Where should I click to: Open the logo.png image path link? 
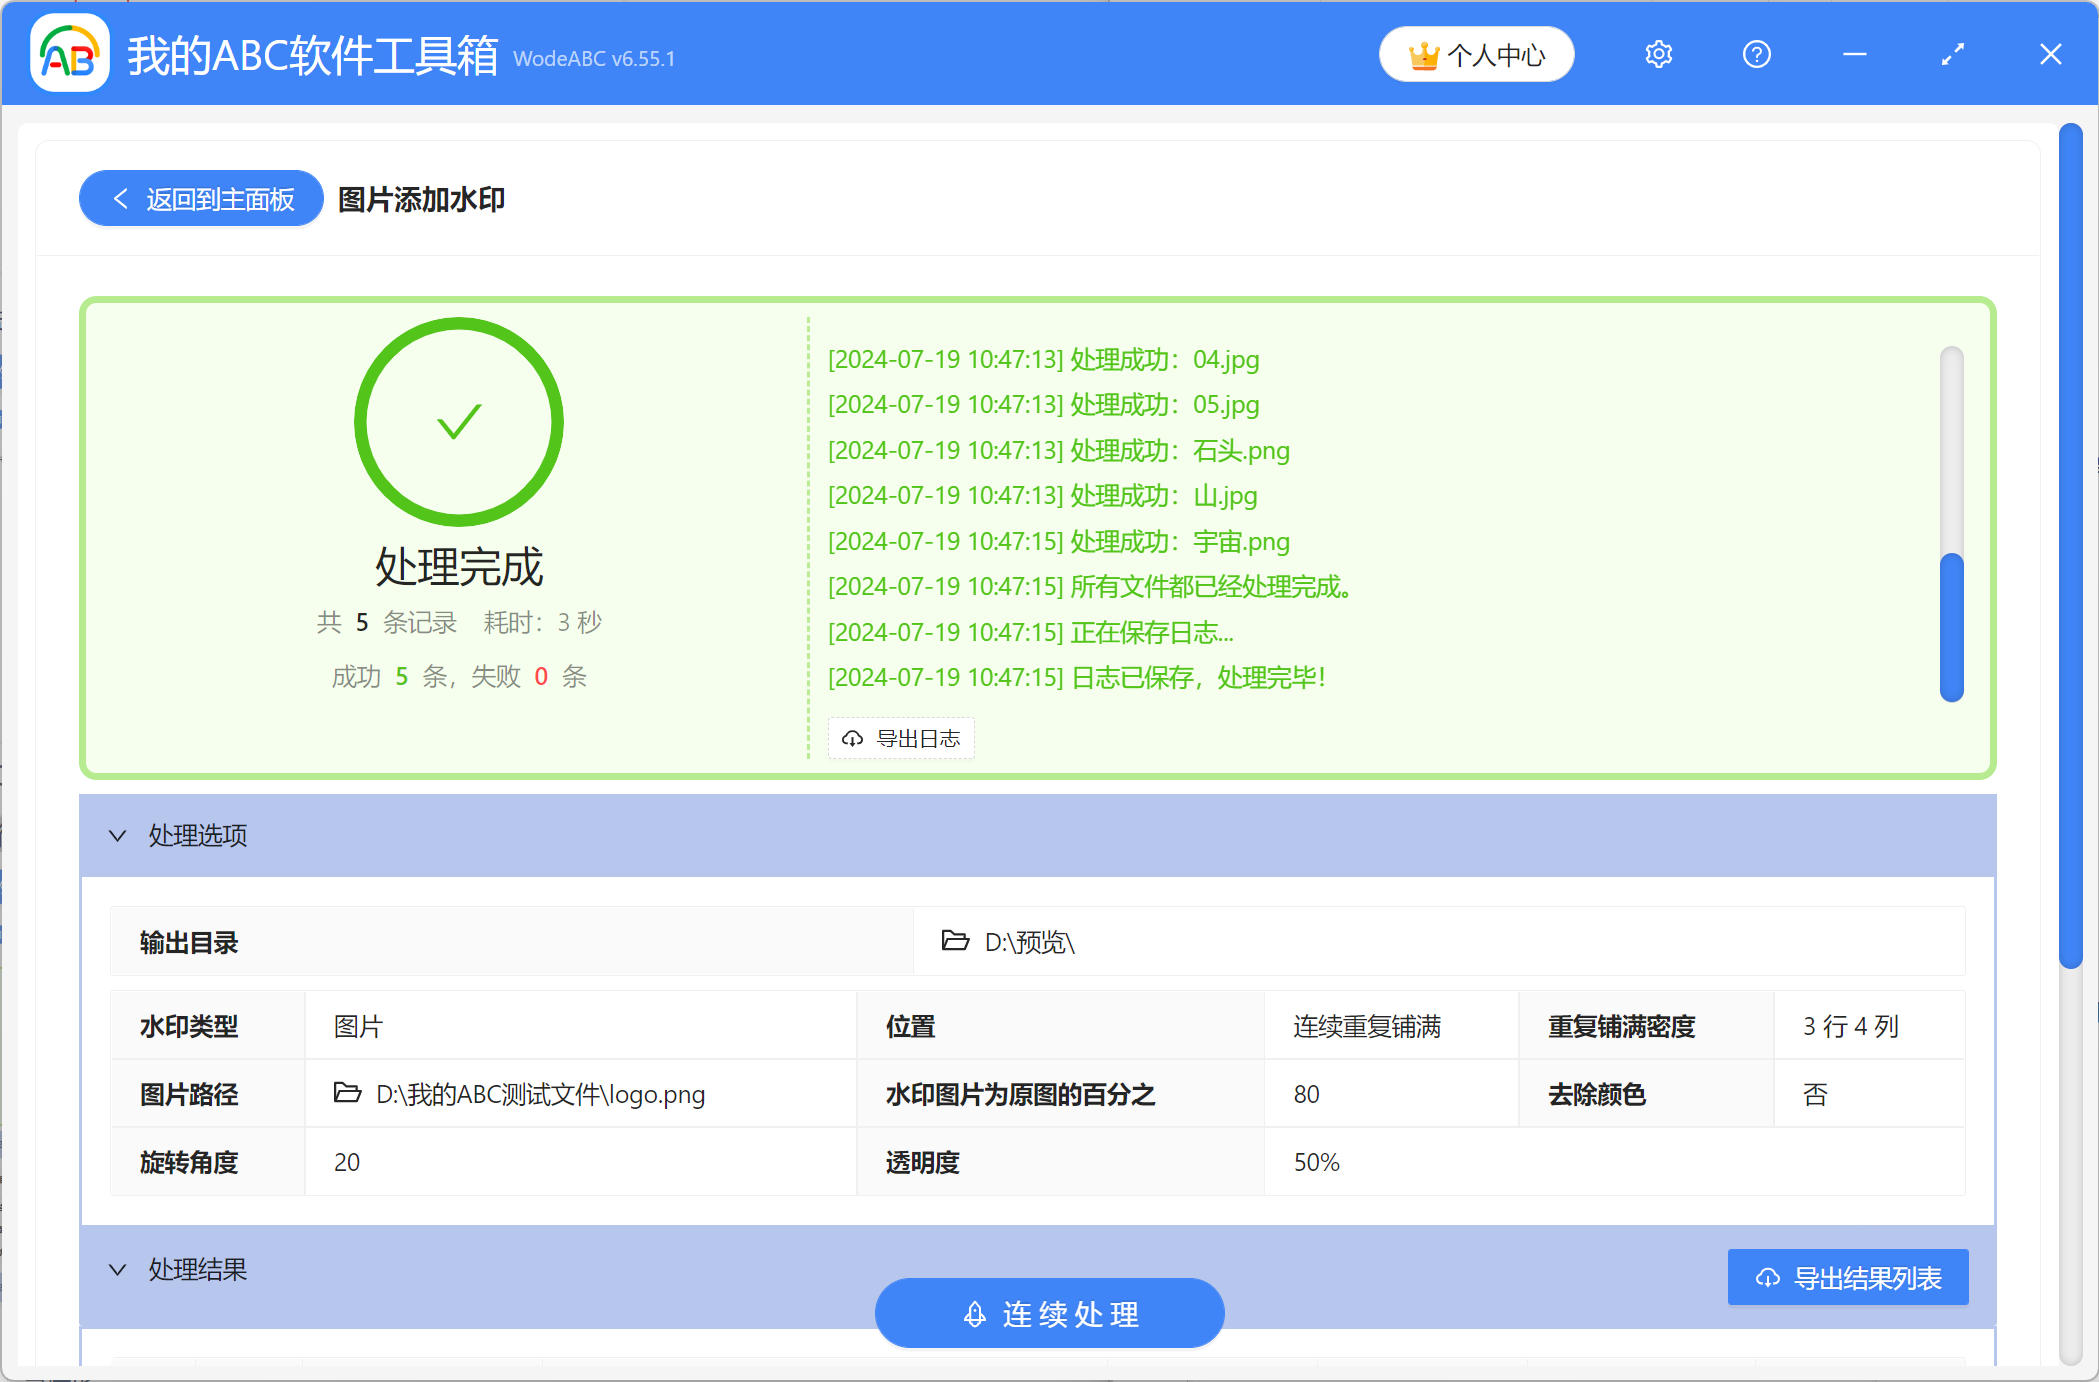(540, 1094)
